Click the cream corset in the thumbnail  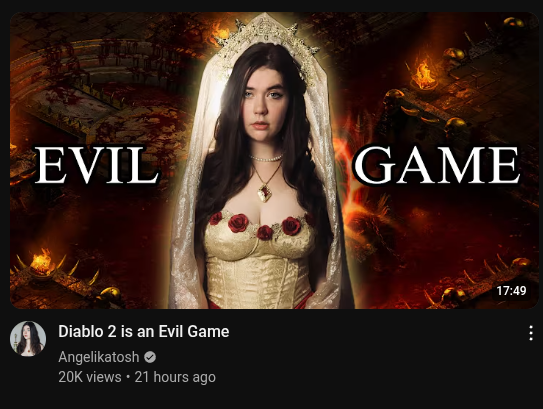(260, 268)
